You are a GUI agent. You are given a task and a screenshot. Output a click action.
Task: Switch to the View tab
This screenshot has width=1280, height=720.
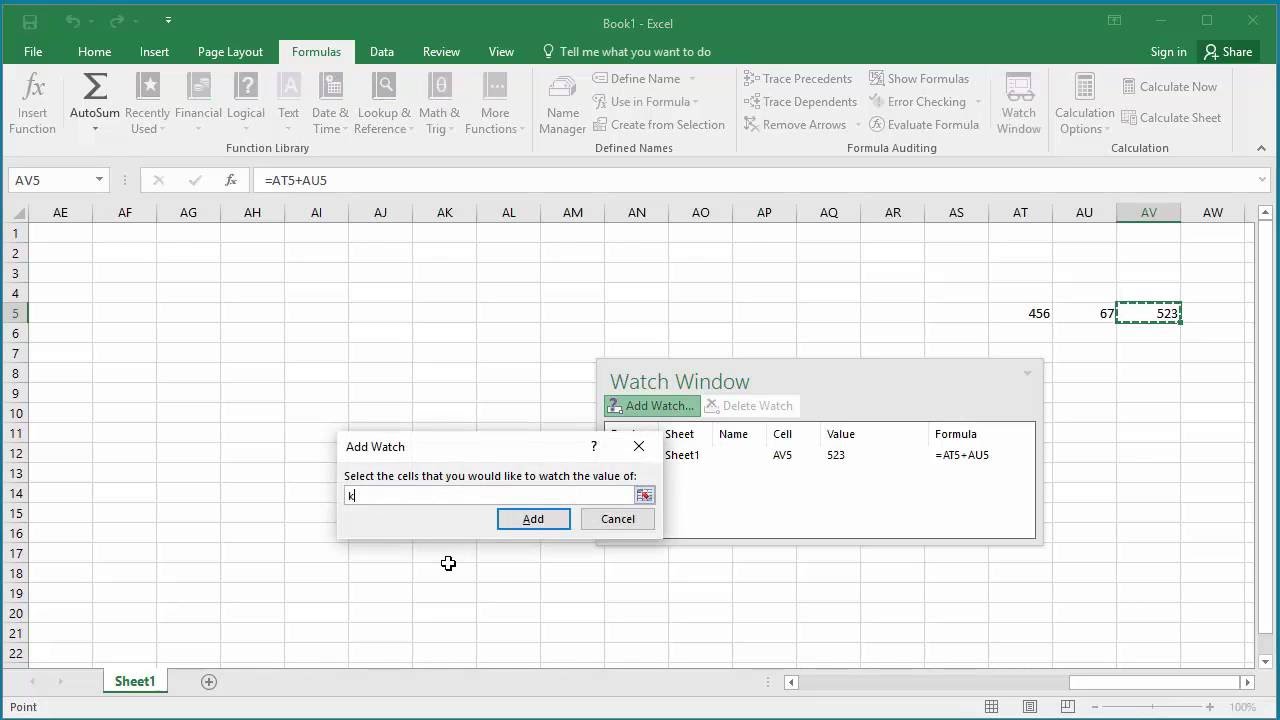501,52
